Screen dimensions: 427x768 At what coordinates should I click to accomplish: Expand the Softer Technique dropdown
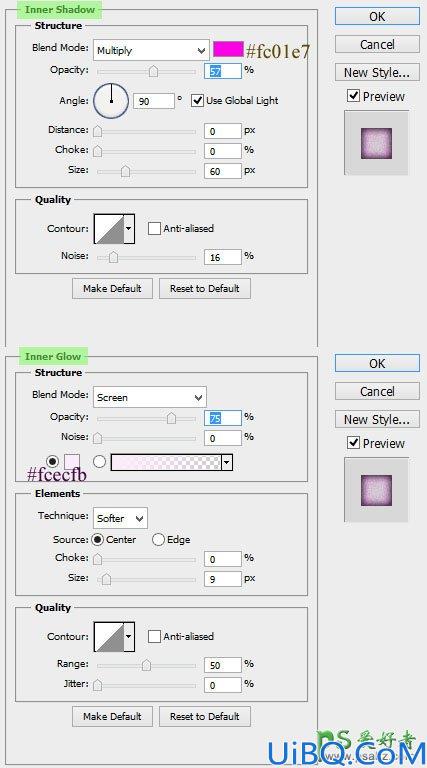[120, 518]
